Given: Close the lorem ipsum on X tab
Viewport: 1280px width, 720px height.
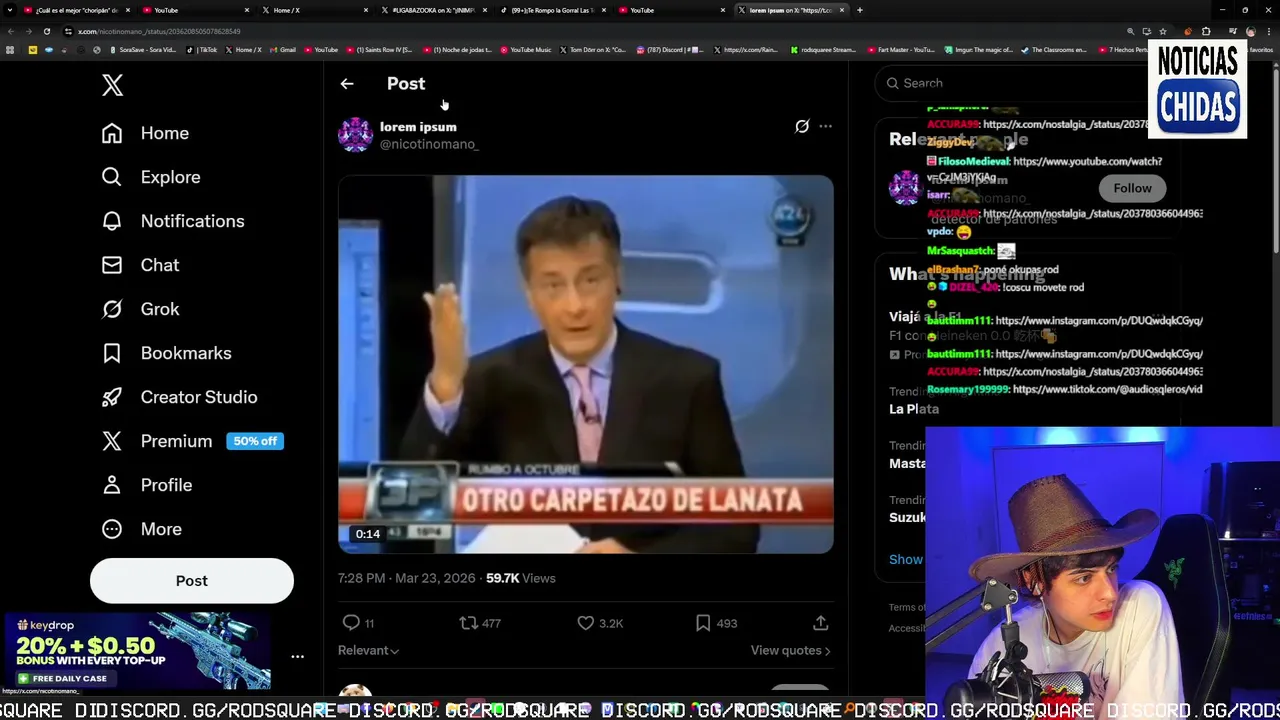Looking at the screenshot, I should [842, 10].
